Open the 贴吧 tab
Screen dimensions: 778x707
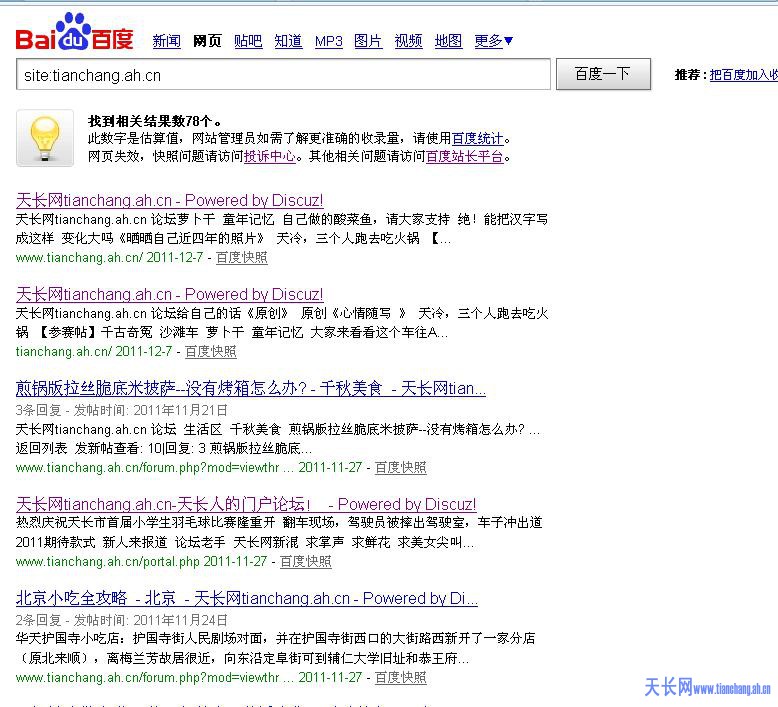tap(248, 41)
